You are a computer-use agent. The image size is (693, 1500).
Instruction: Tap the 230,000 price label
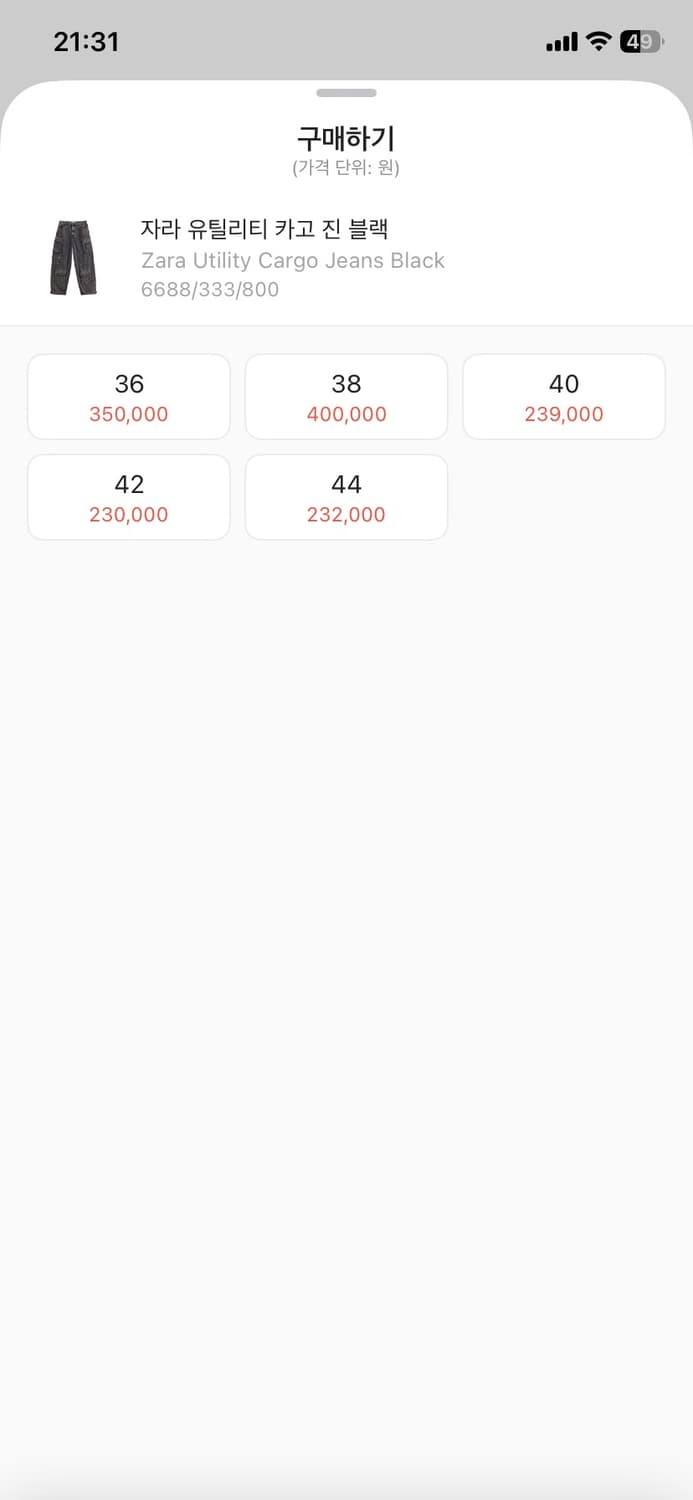click(129, 515)
